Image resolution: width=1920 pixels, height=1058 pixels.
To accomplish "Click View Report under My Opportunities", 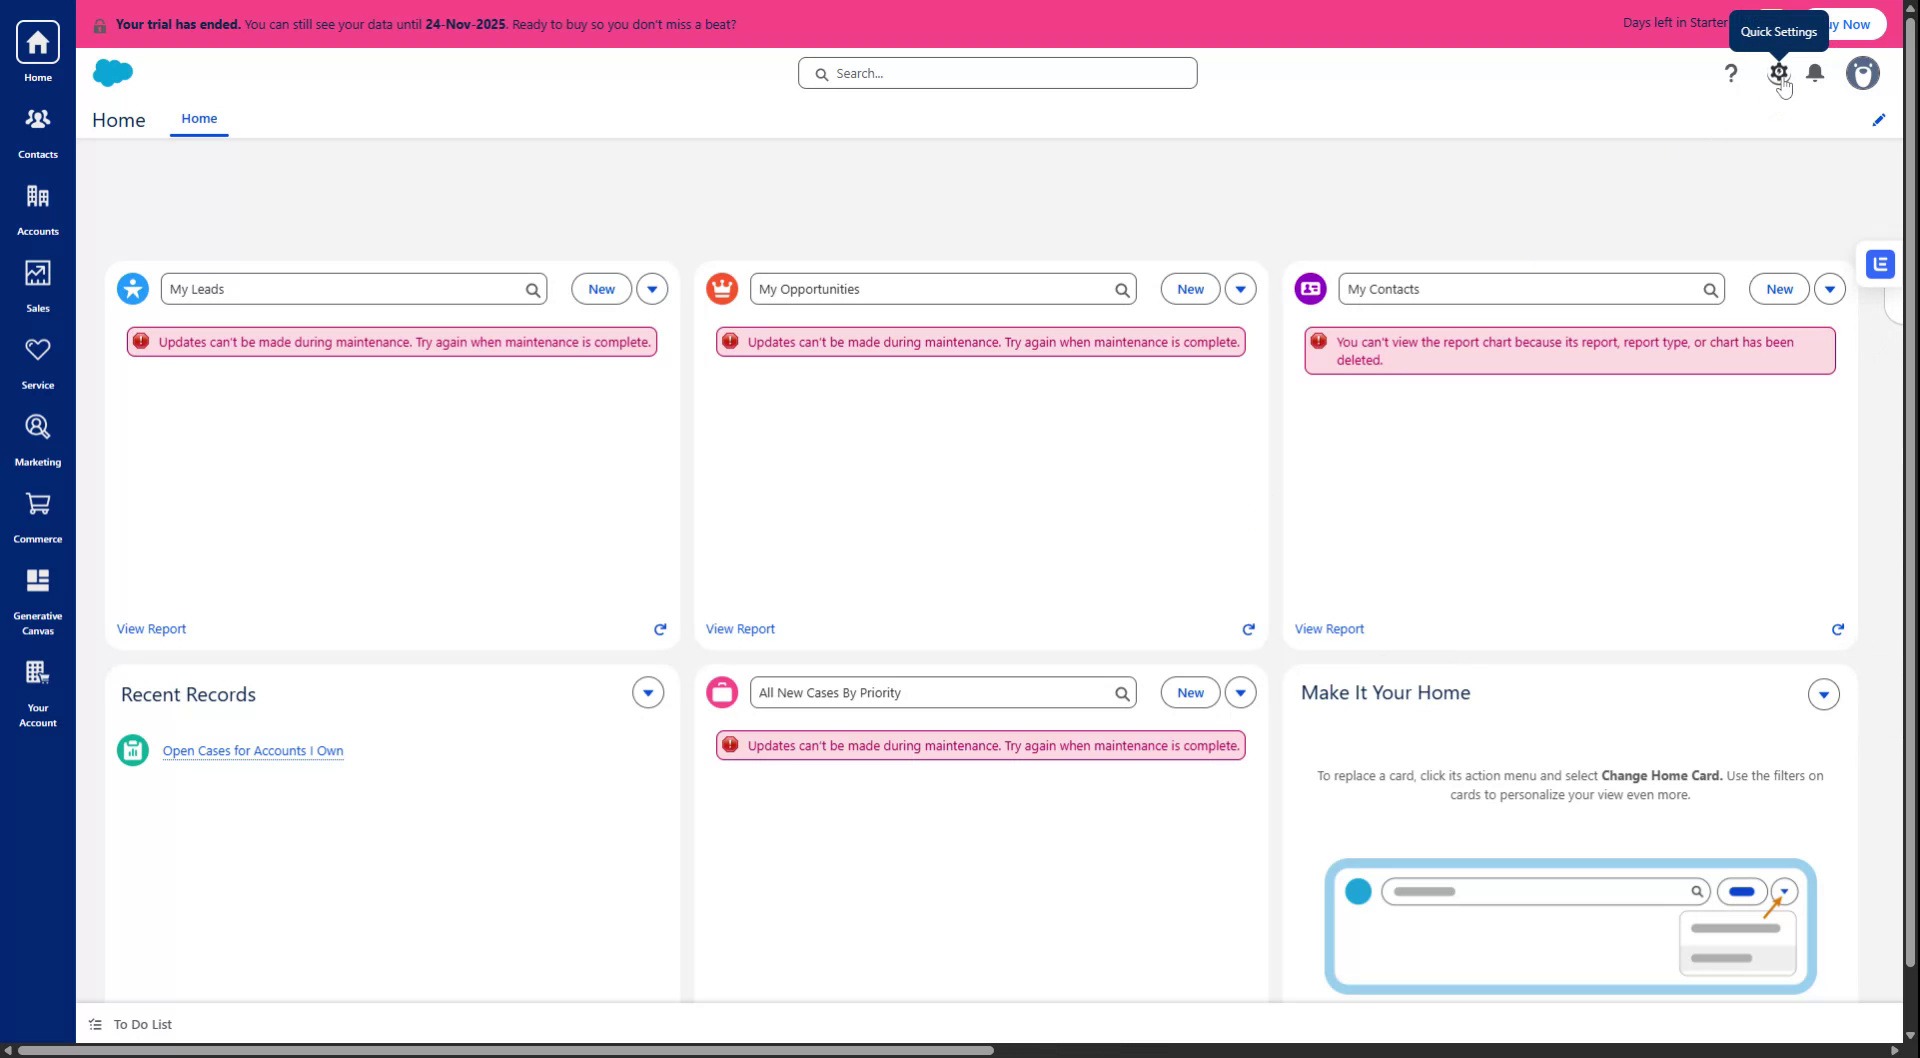I will 739,629.
